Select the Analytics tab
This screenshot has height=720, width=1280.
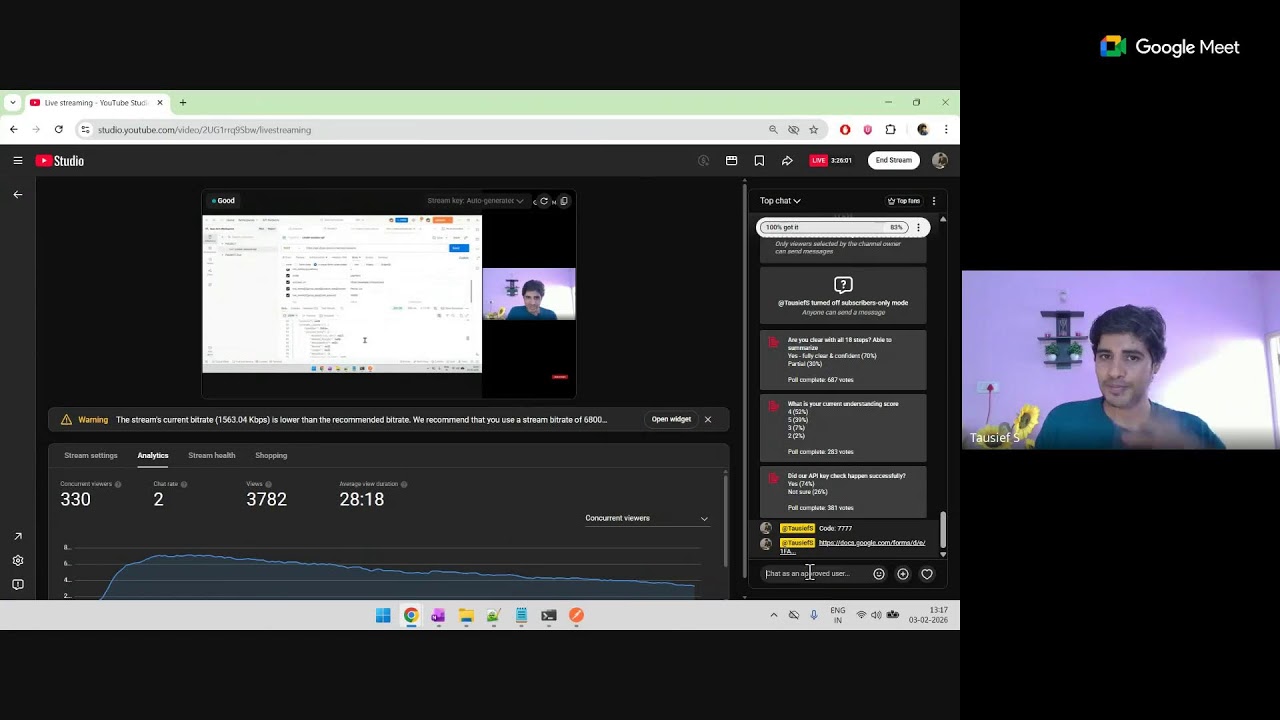point(153,455)
